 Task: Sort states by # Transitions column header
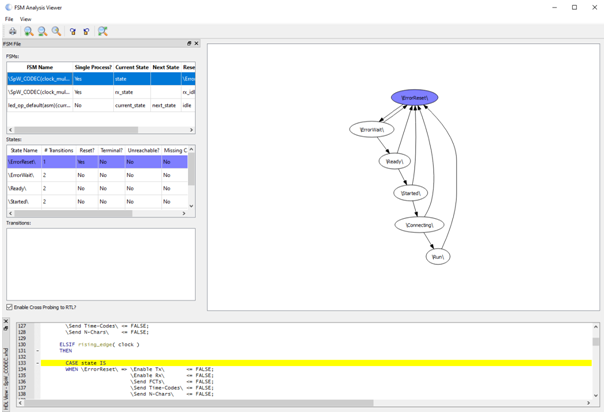(58, 150)
